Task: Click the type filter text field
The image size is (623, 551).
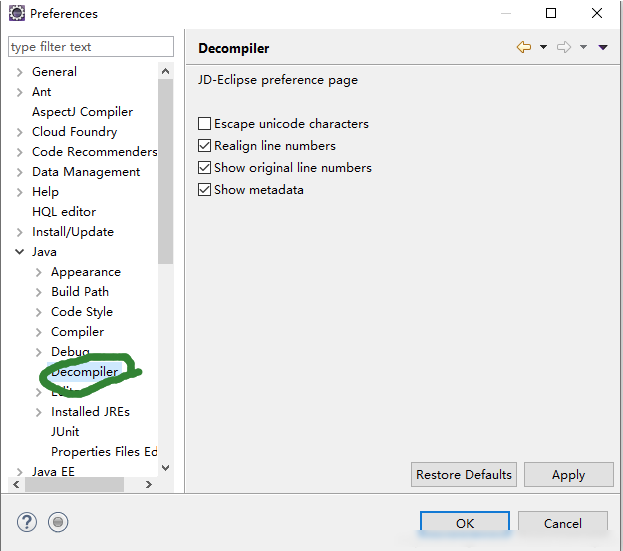Action: (90, 47)
